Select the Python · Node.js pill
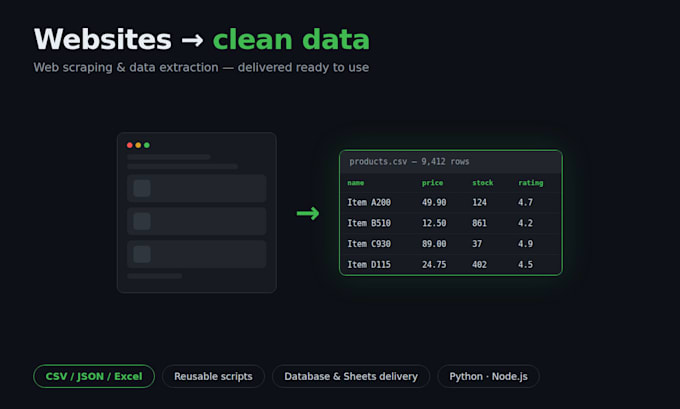Image resolution: width=680 pixels, height=409 pixels. [x=488, y=376]
